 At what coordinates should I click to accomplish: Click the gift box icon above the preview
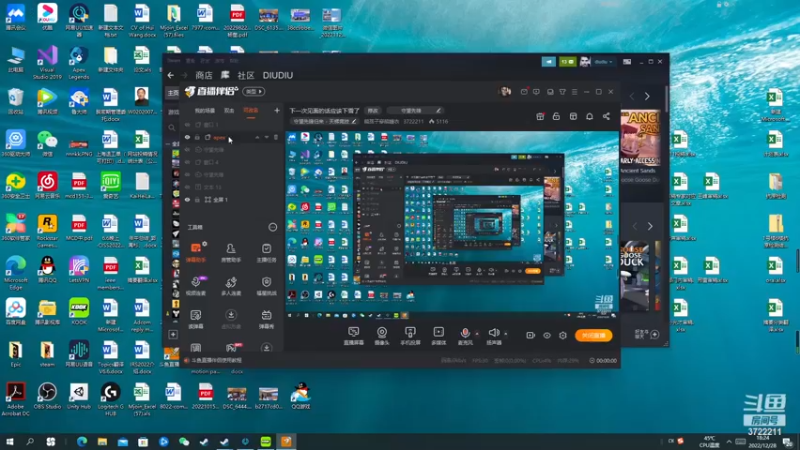(x=540, y=116)
